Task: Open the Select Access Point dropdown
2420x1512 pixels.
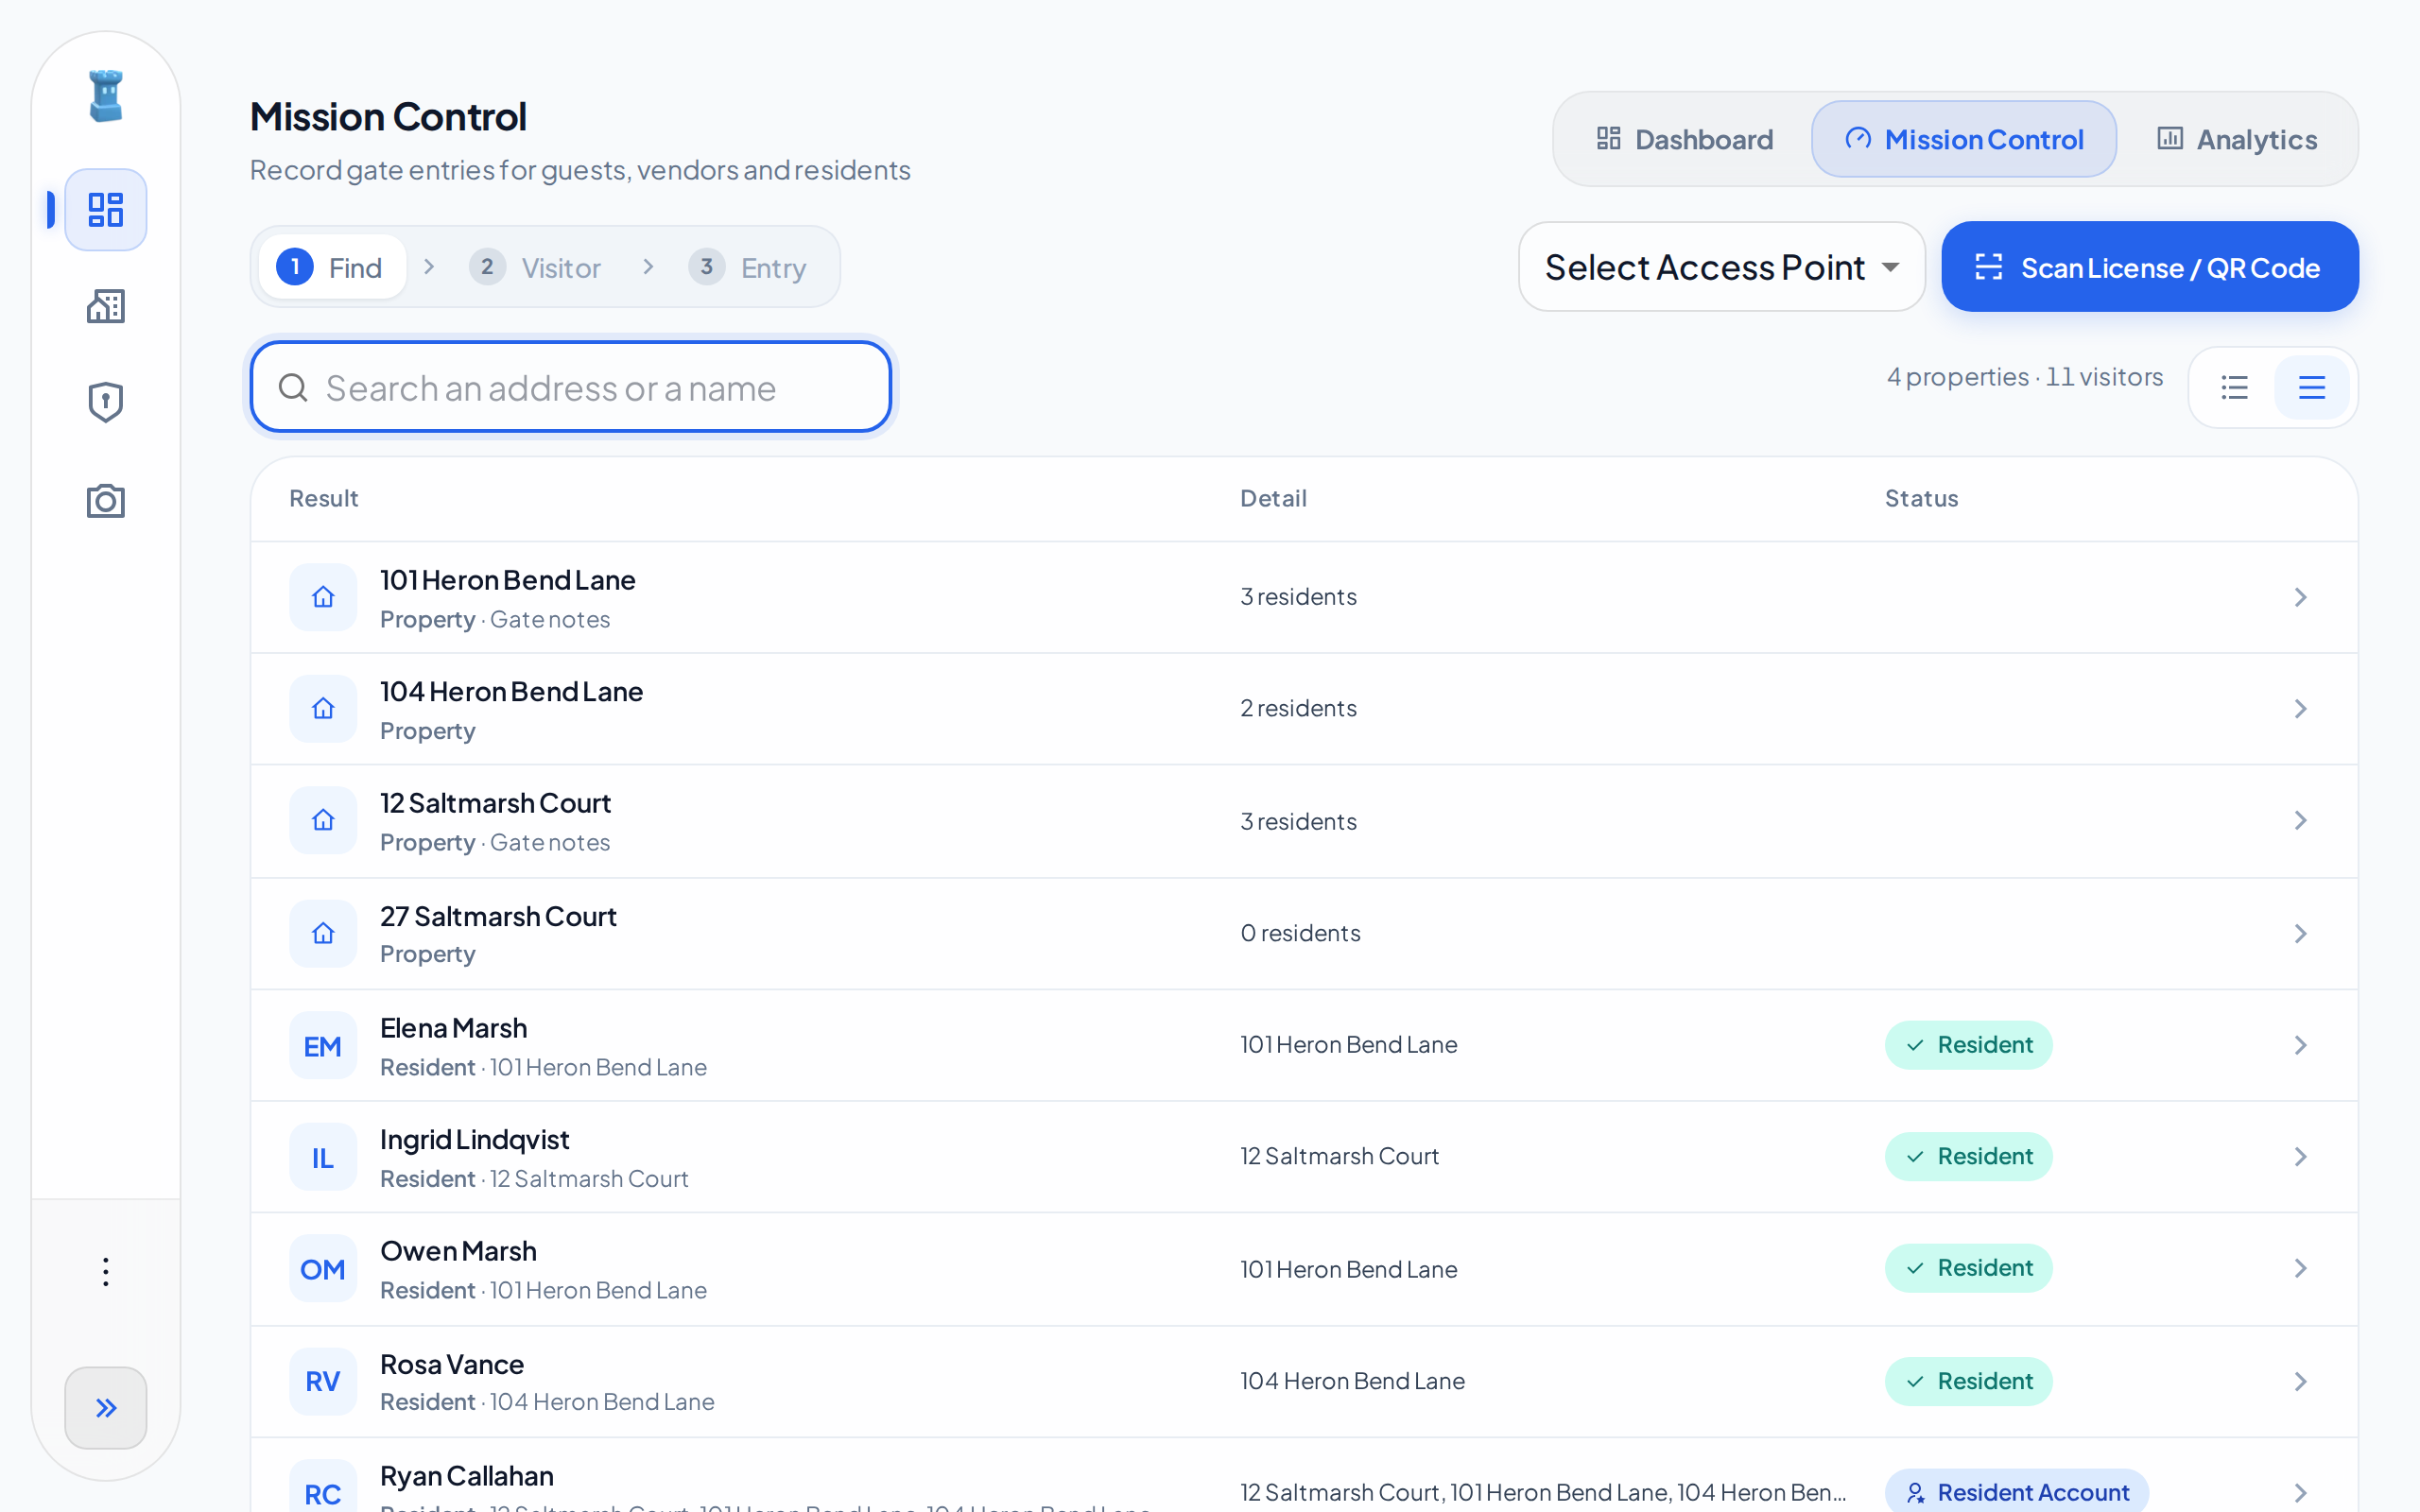Action: pos(1722,267)
